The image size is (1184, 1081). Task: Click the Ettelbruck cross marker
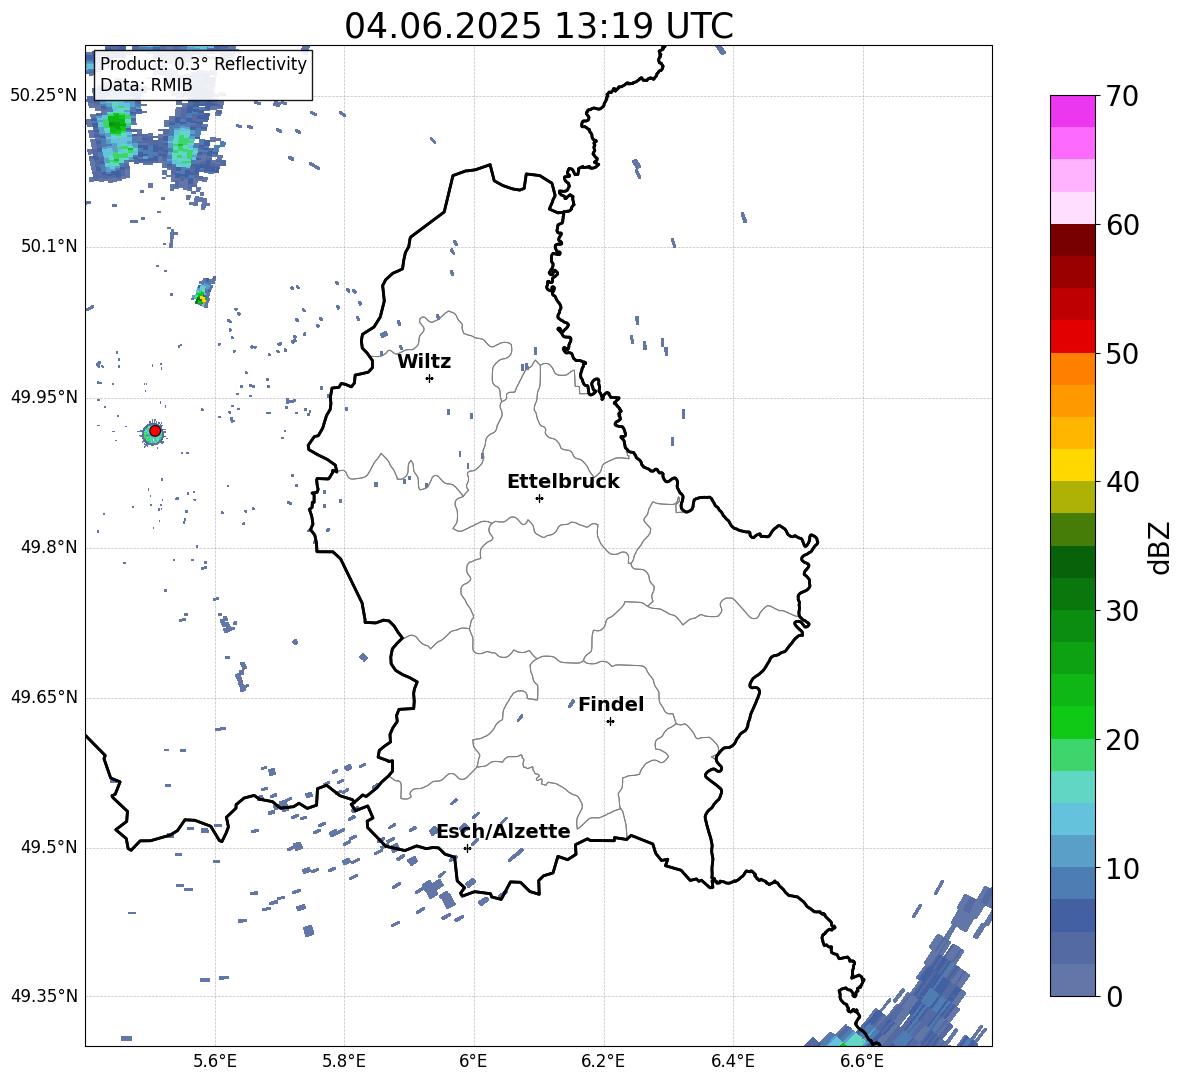click(539, 498)
